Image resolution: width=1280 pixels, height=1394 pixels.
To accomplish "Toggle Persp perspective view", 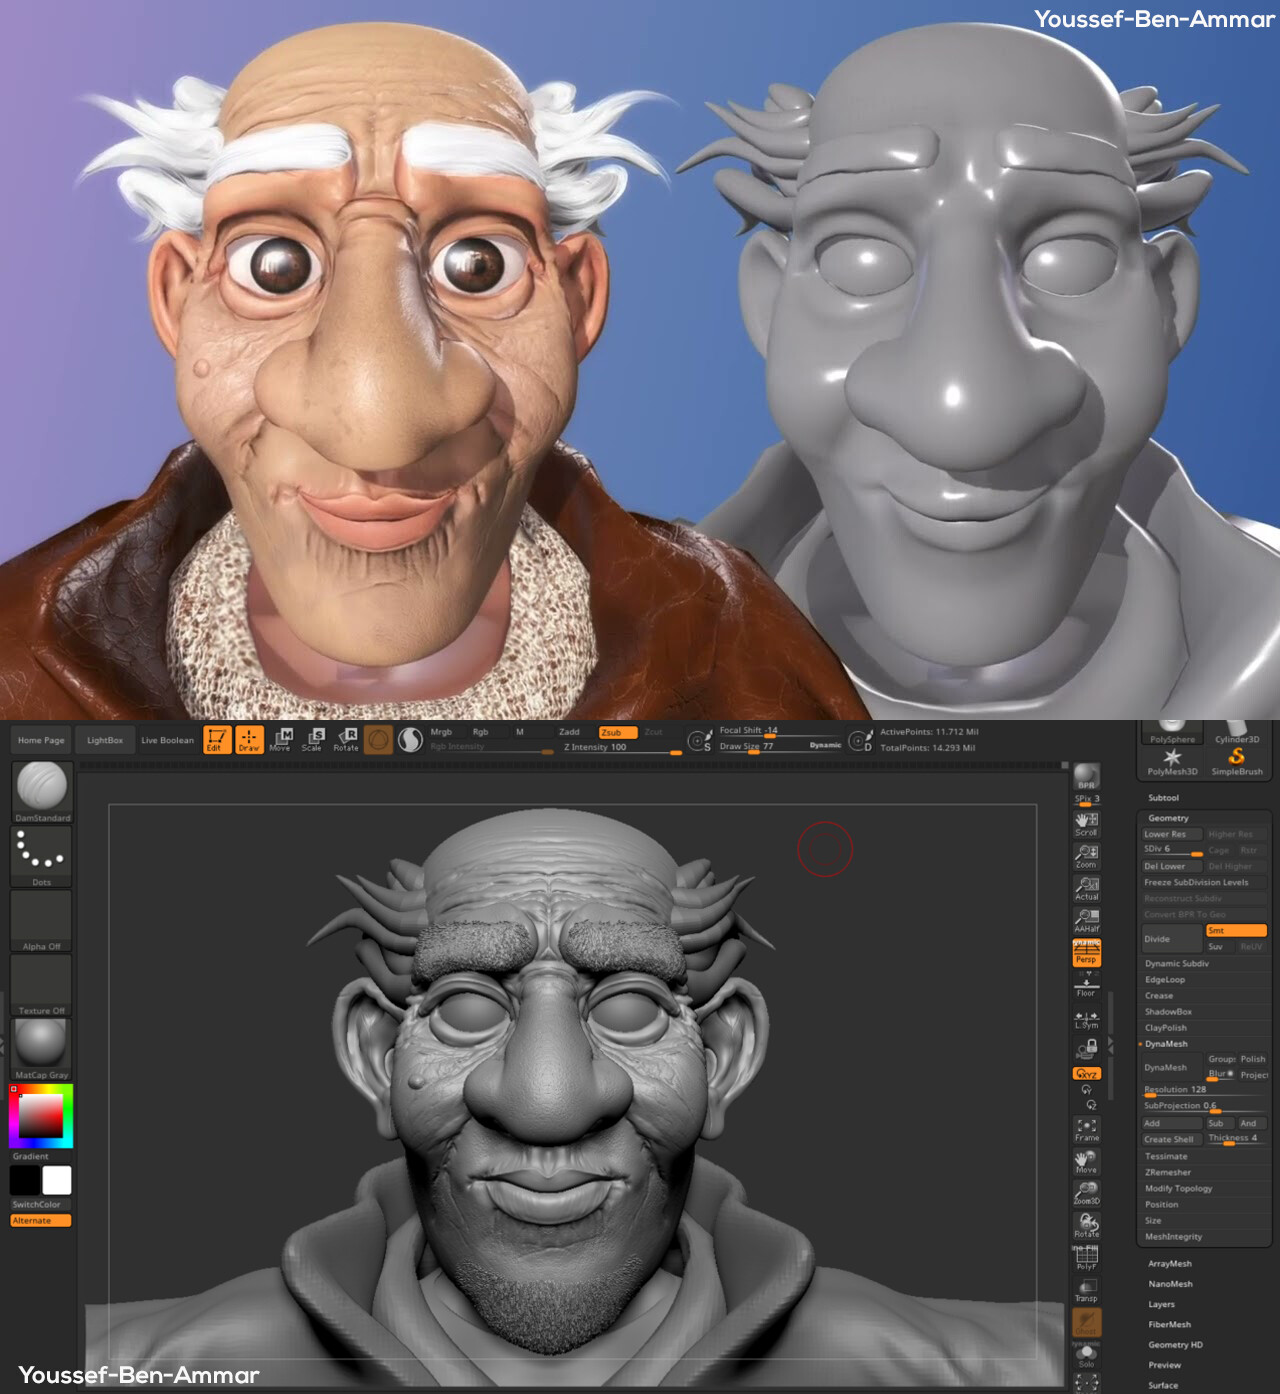I will (x=1088, y=952).
